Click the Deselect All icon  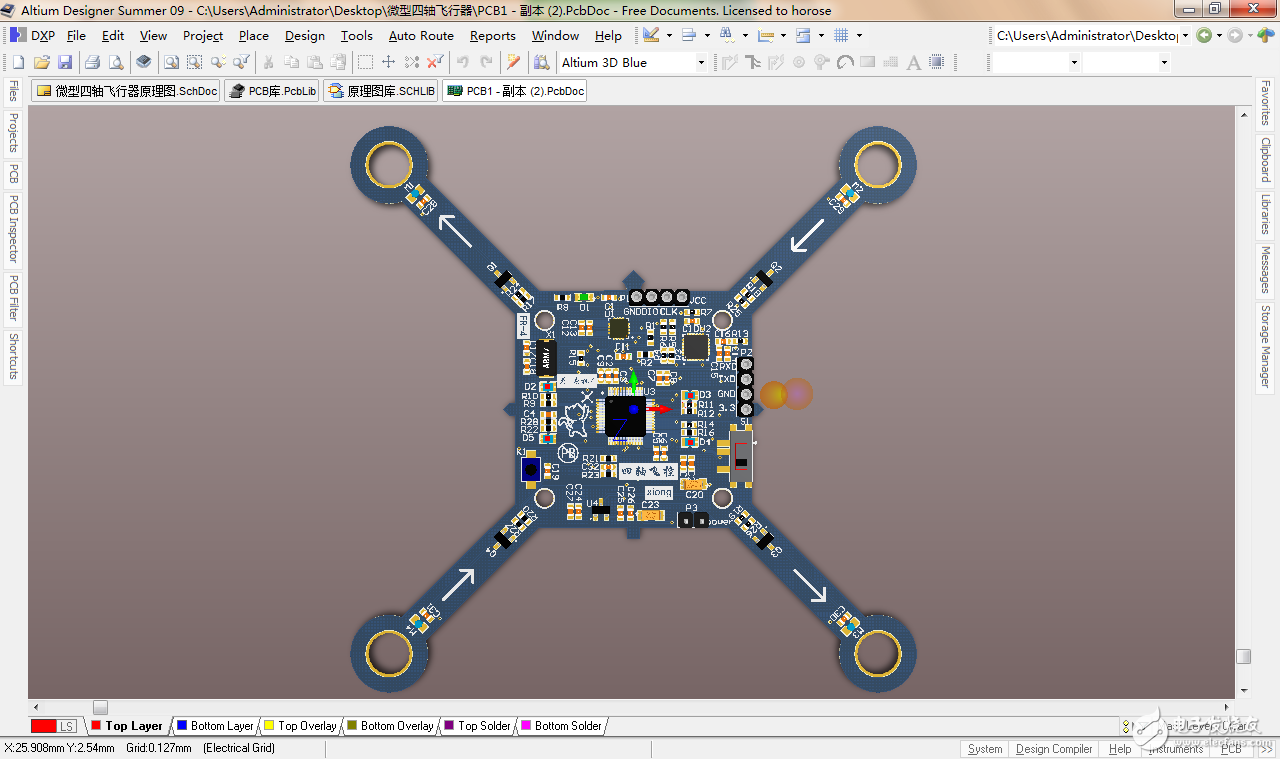[412, 62]
